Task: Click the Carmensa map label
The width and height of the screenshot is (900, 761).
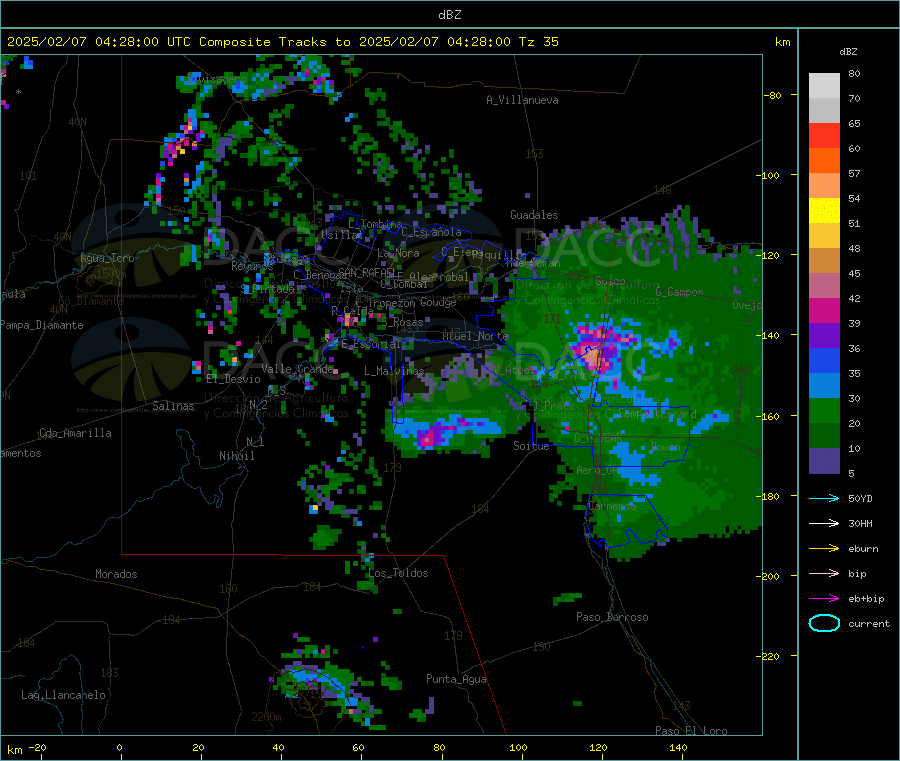Action: tap(612, 506)
